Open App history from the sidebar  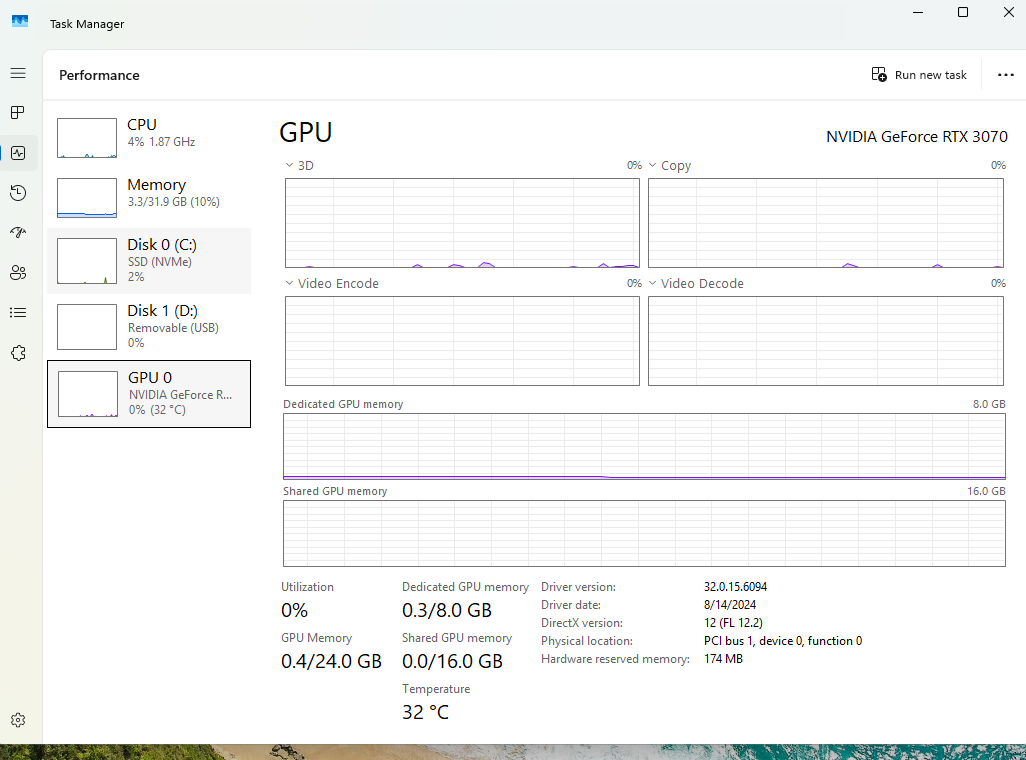(17, 193)
